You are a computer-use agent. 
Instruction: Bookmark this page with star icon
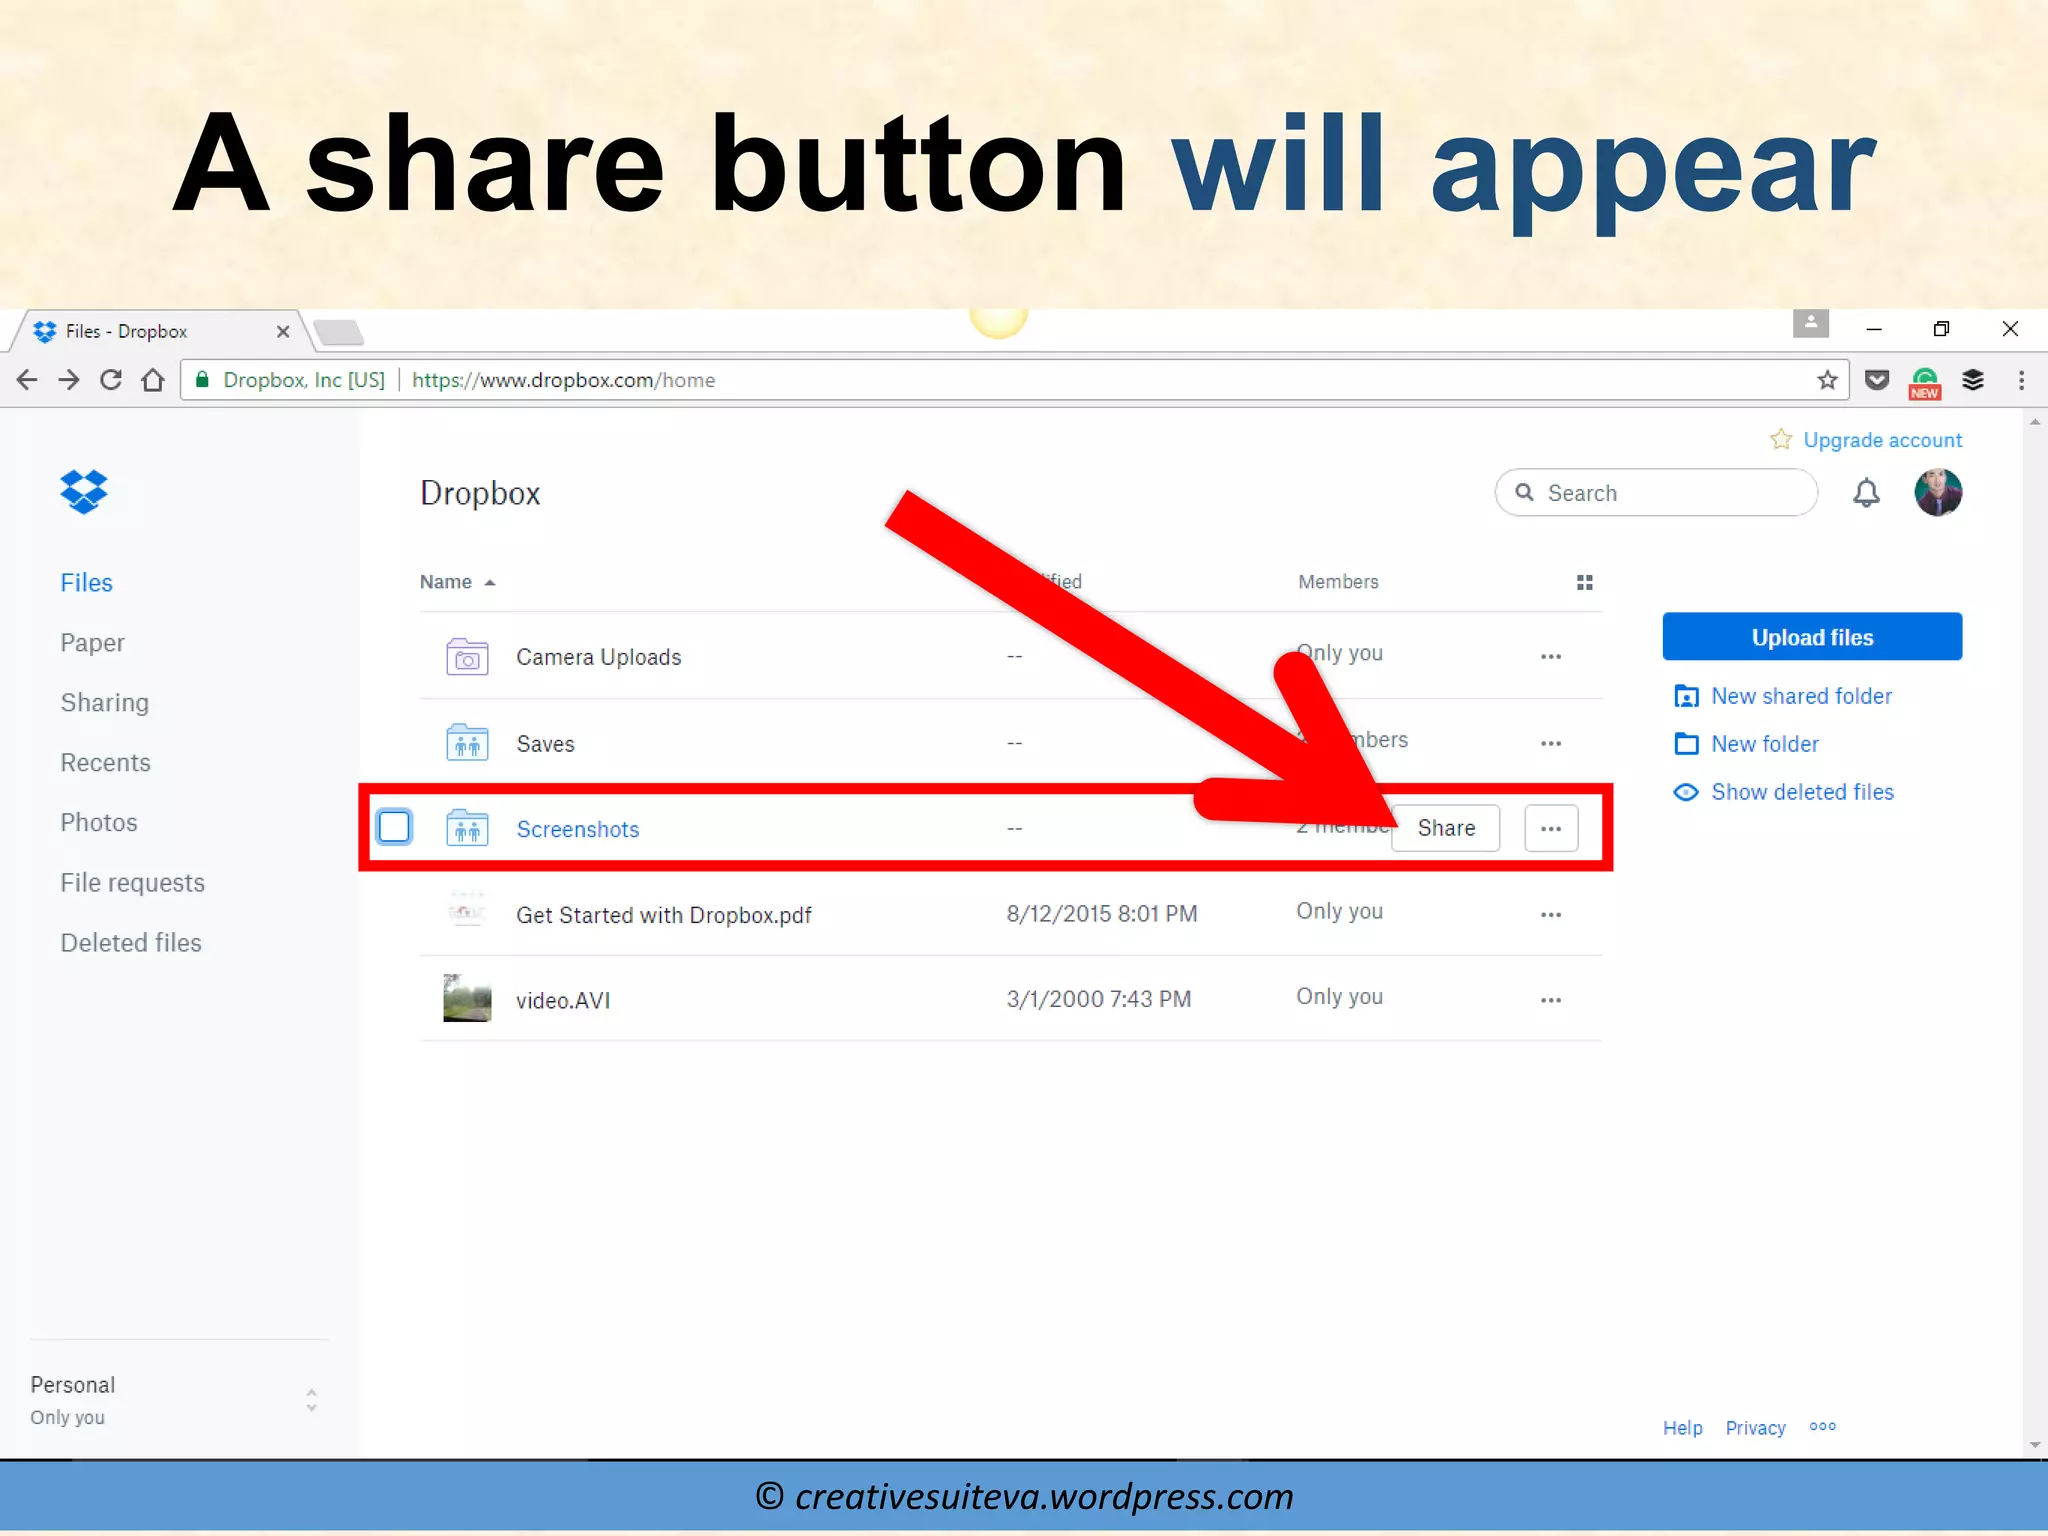pyautogui.click(x=1827, y=380)
